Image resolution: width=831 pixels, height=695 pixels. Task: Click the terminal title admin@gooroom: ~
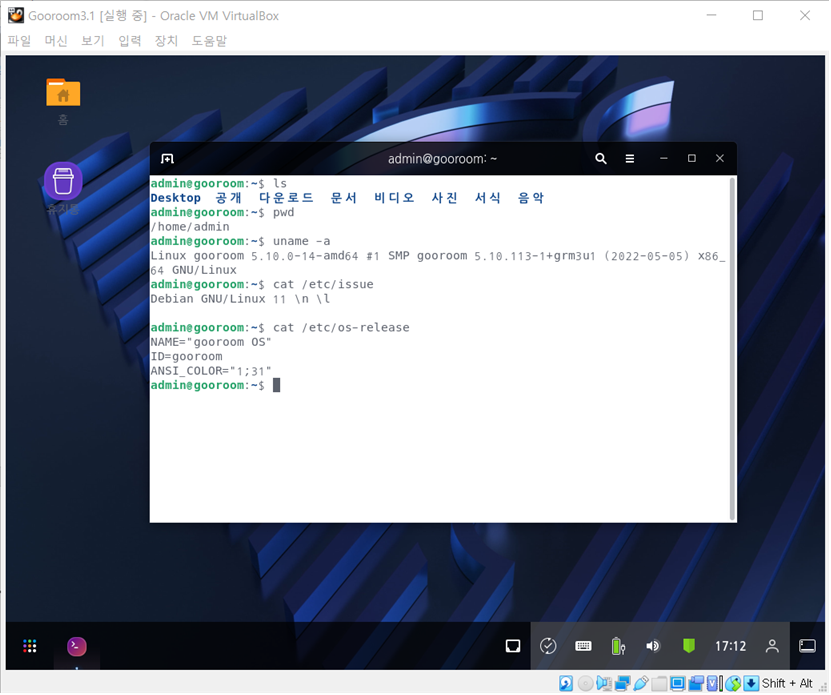[443, 159]
